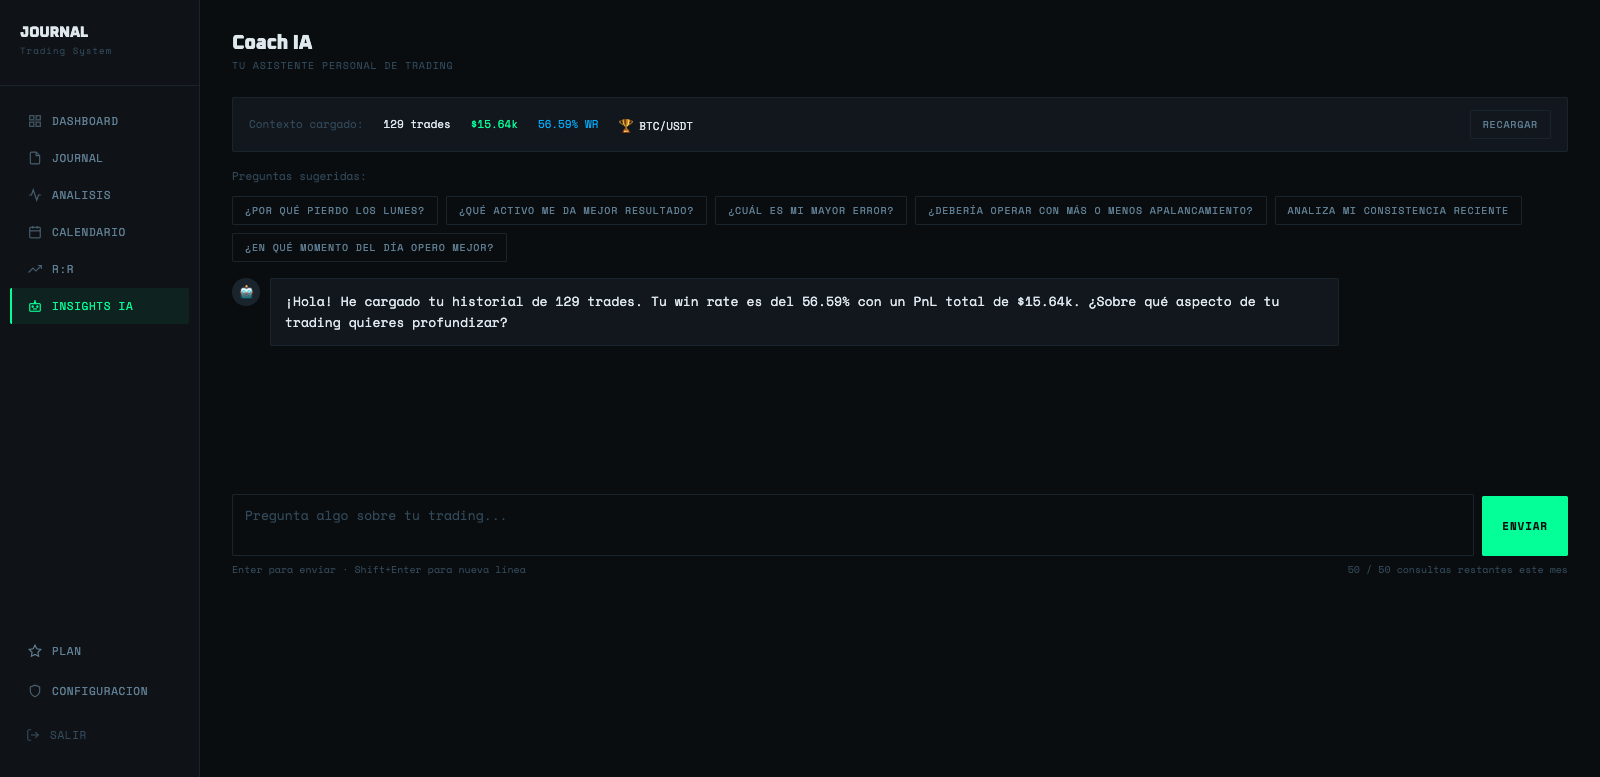
Task: Ask "¿En qué momento del día opero mejor?"
Action: [x=369, y=248]
